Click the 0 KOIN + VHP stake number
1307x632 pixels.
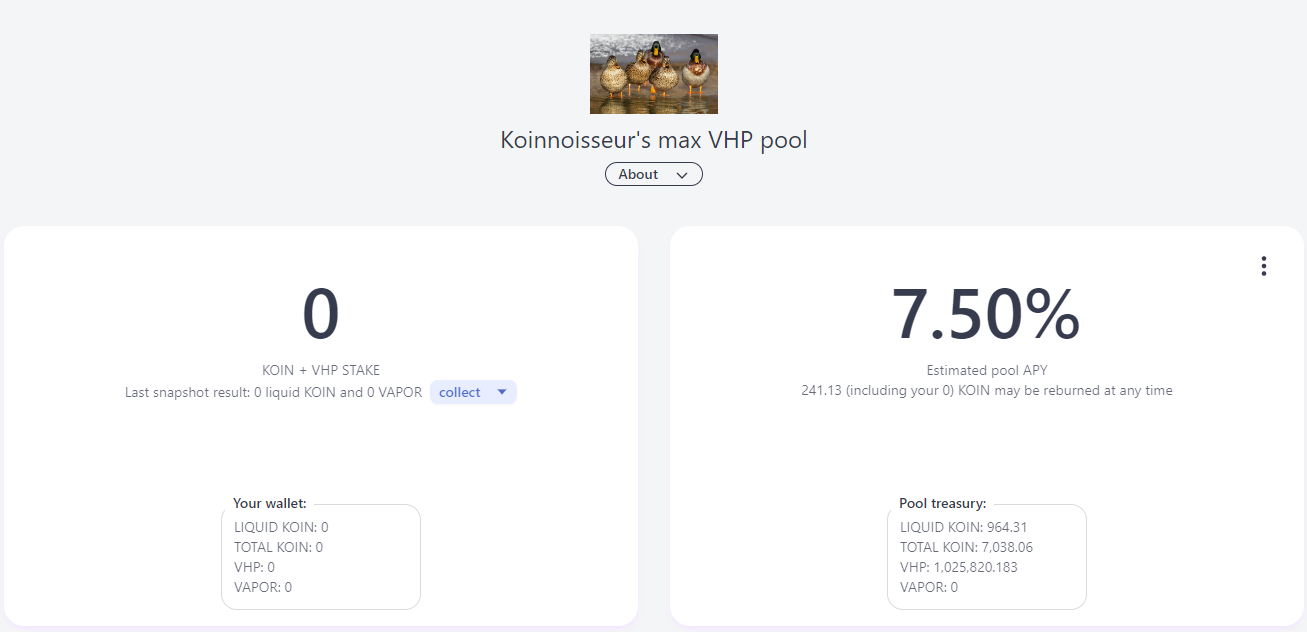tap(321, 315)
